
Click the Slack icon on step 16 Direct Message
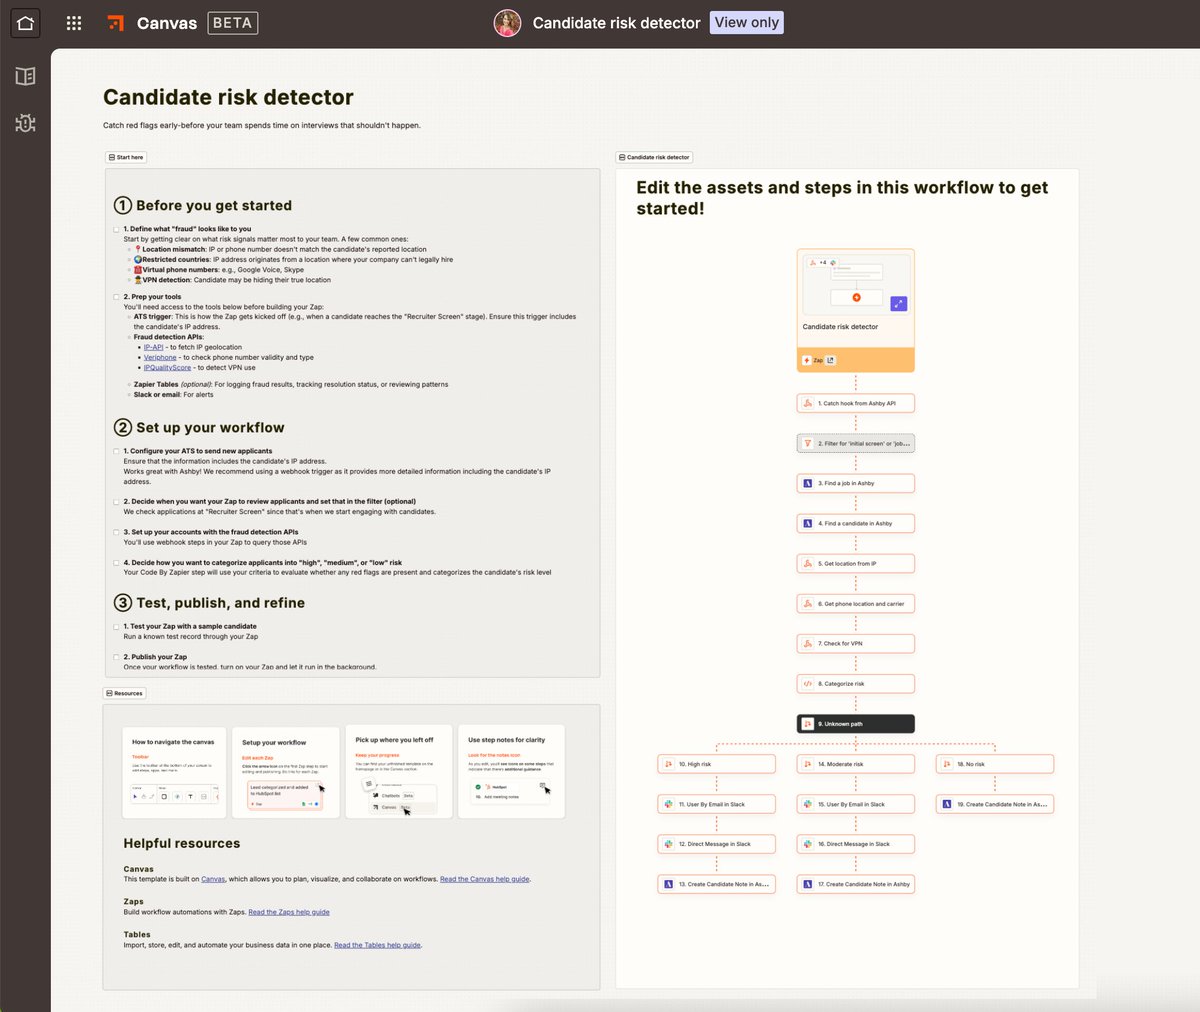coord(808,844)
